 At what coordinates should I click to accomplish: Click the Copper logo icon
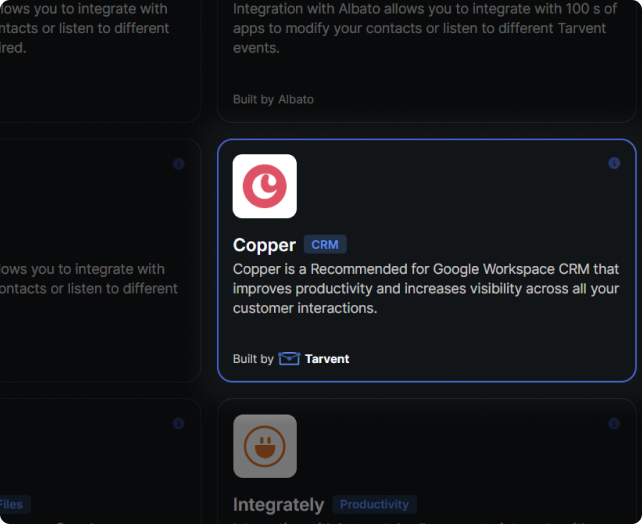(265, 186)
